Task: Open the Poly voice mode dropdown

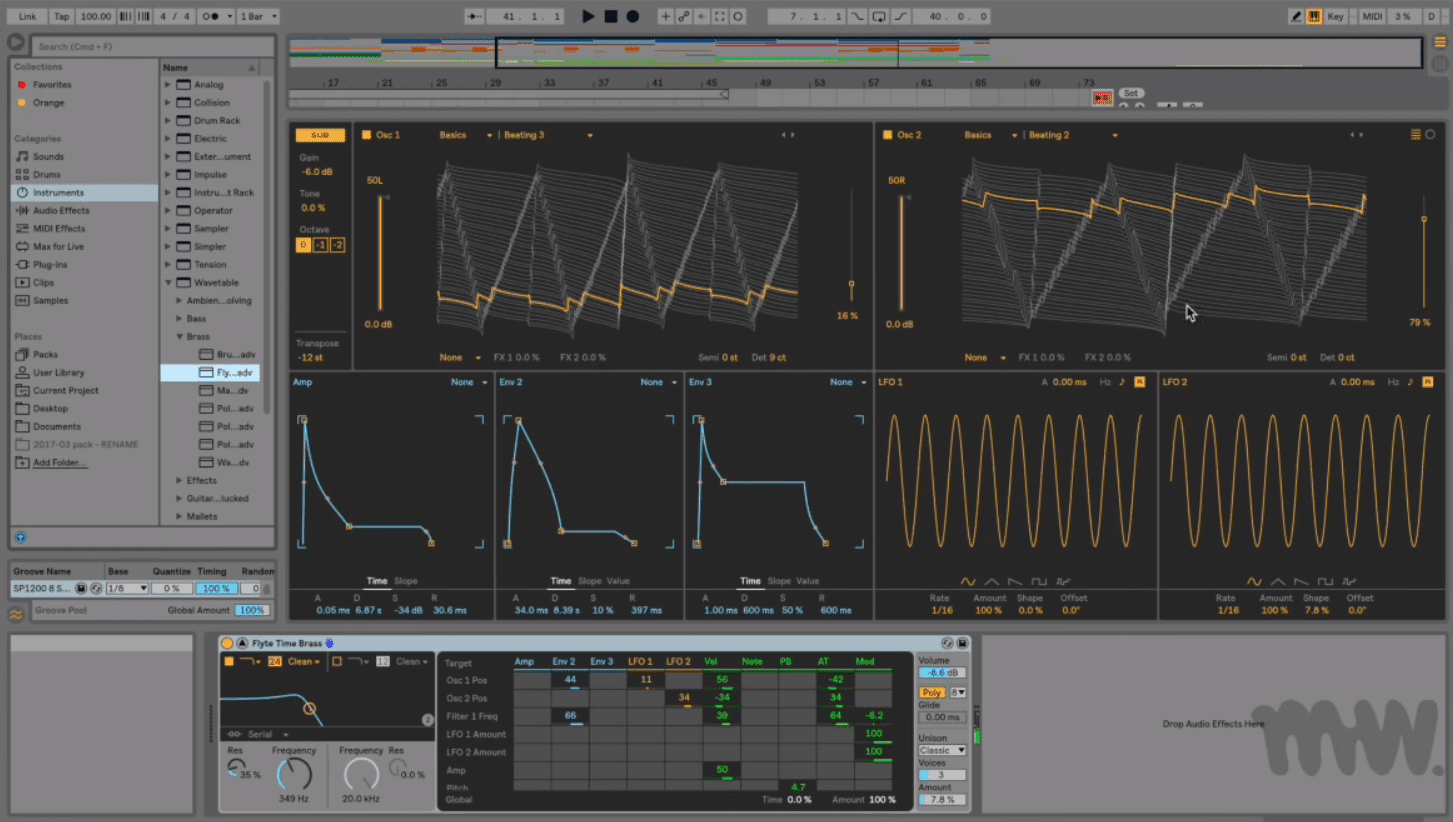Action: [x=931, y=692]
